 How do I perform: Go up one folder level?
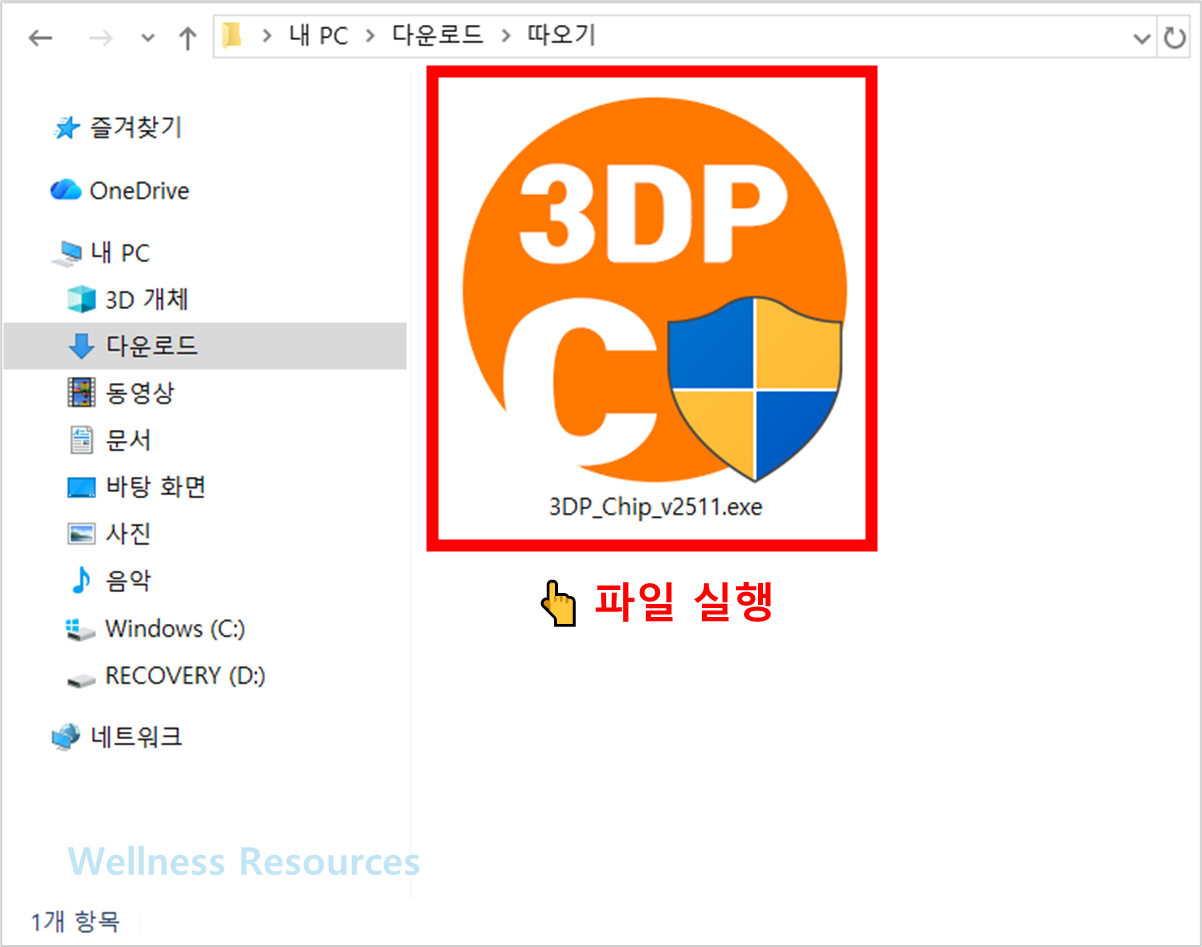(x=187, y=38)
